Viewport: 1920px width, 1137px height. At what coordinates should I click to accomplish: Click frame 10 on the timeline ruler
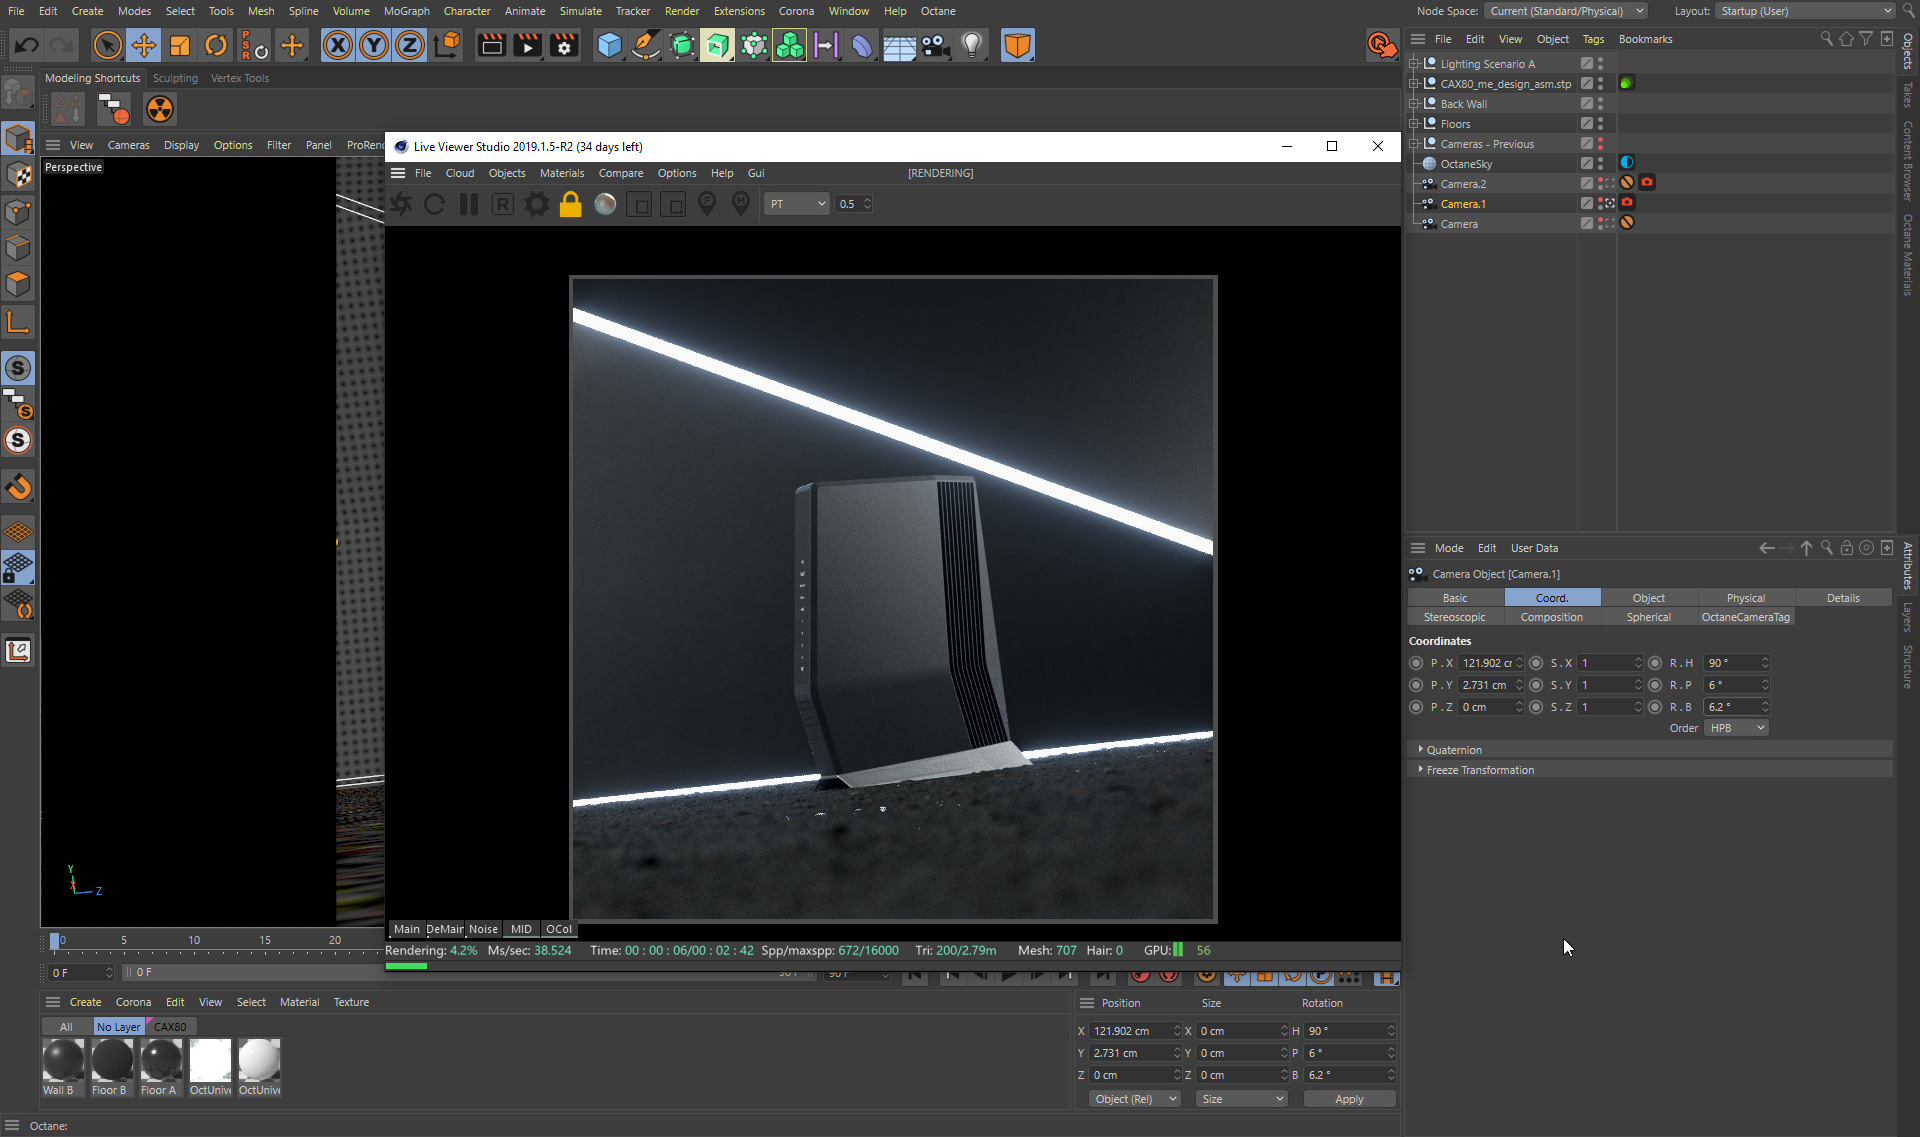(x=194, y=940)
